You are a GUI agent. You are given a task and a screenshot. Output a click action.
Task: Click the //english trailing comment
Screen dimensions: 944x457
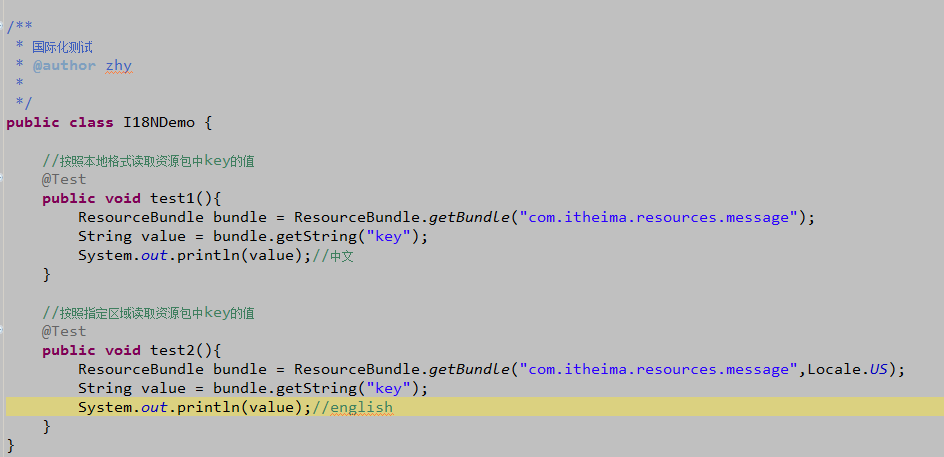(353, 408)
